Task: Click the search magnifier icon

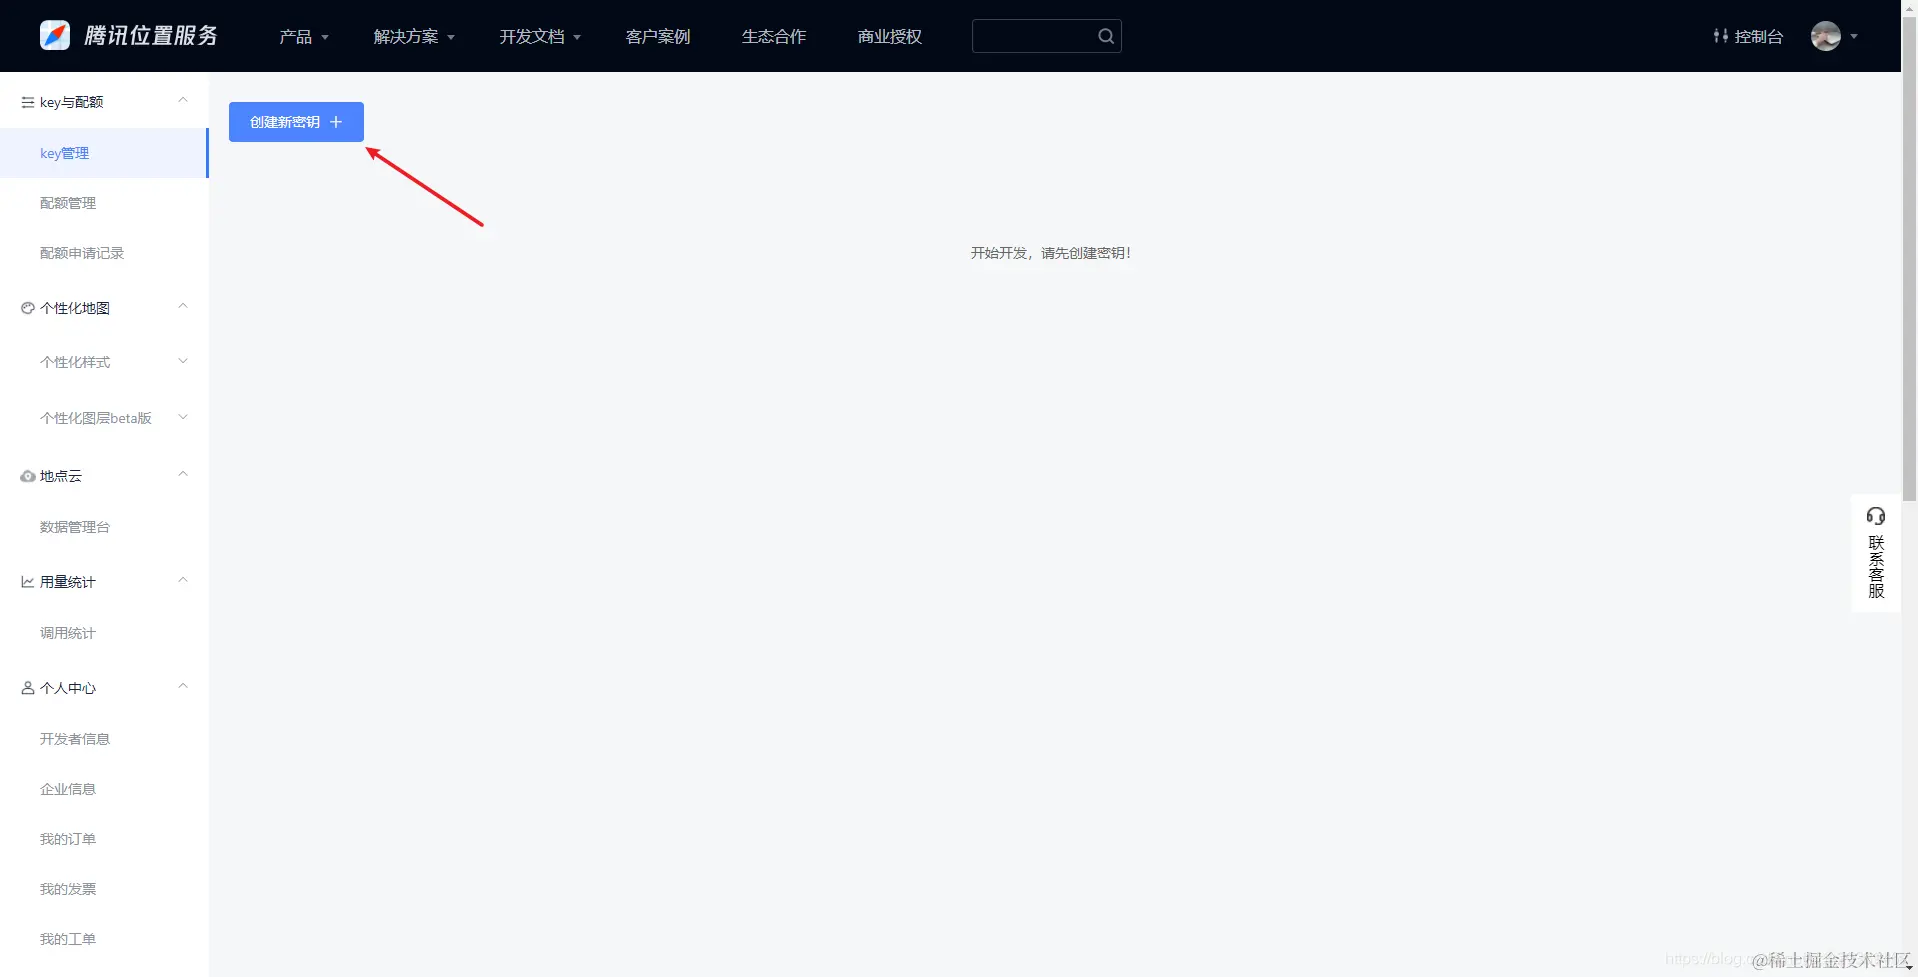Action: click(x=1105, y=36)
